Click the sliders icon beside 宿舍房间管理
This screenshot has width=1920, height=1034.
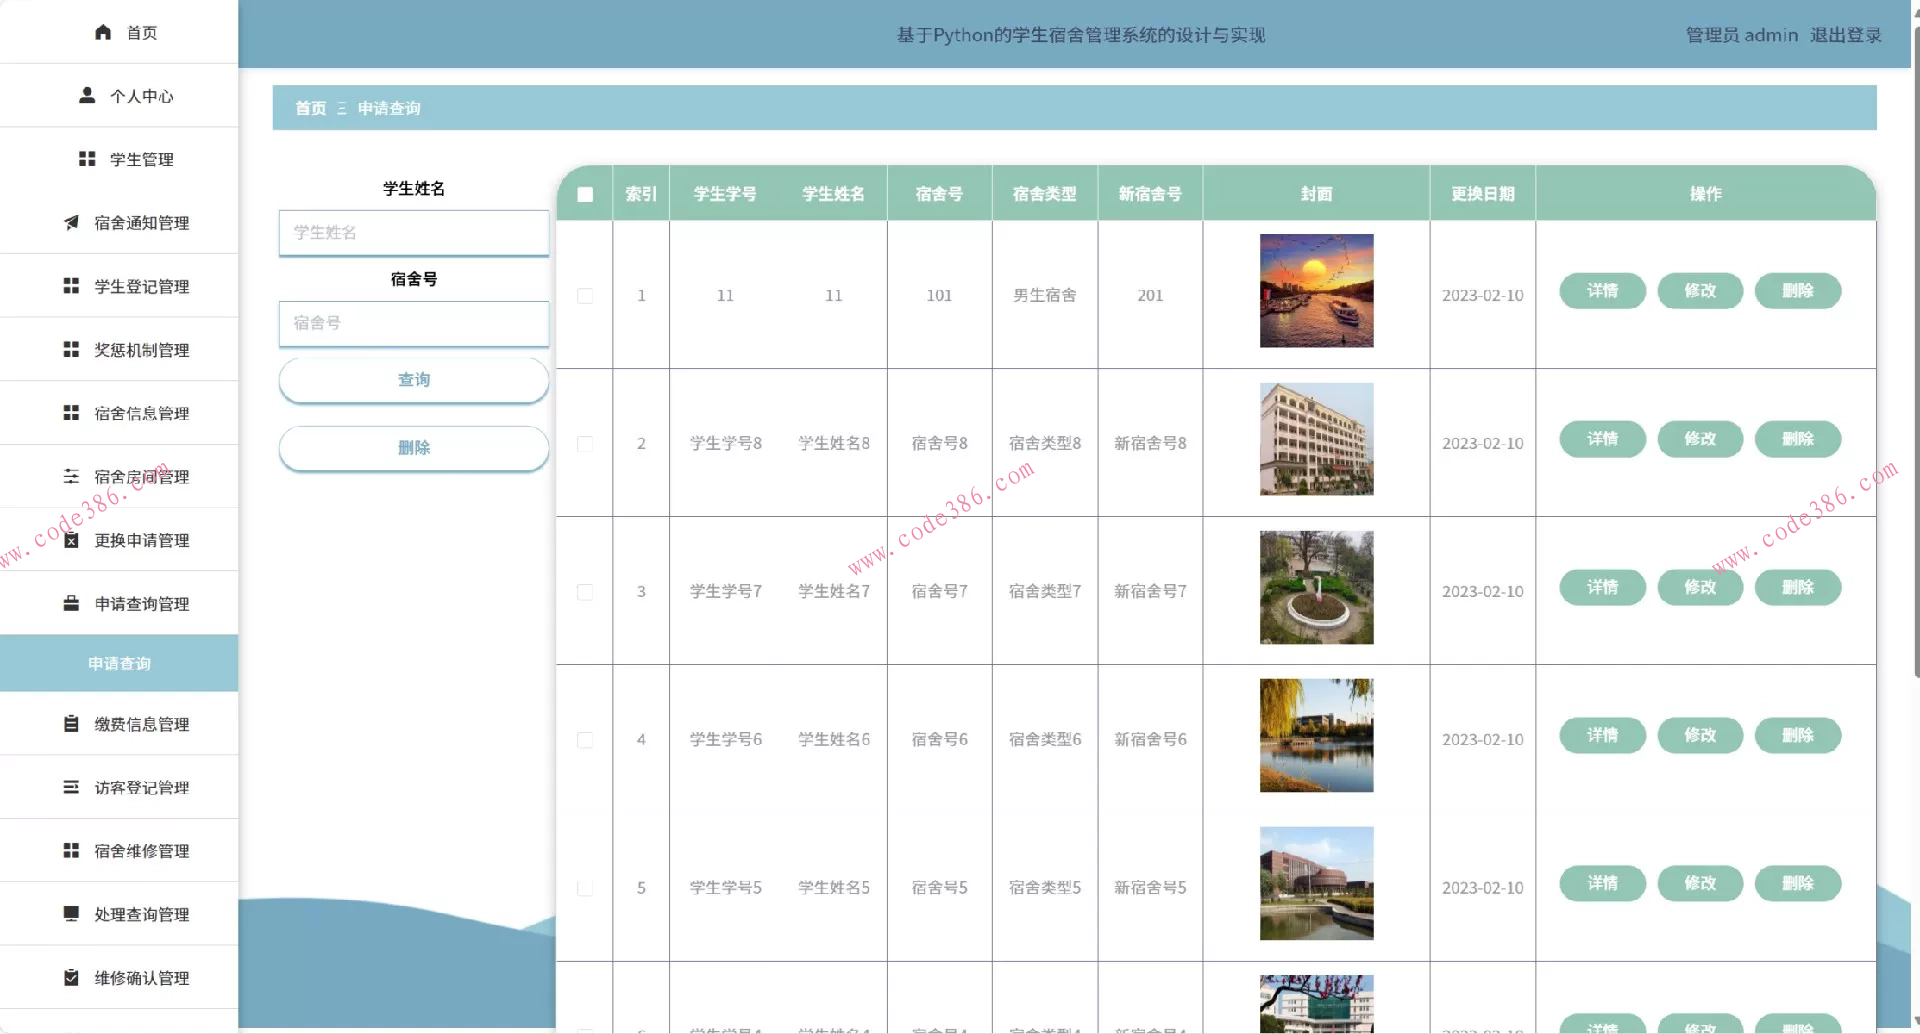coord(71,476)
